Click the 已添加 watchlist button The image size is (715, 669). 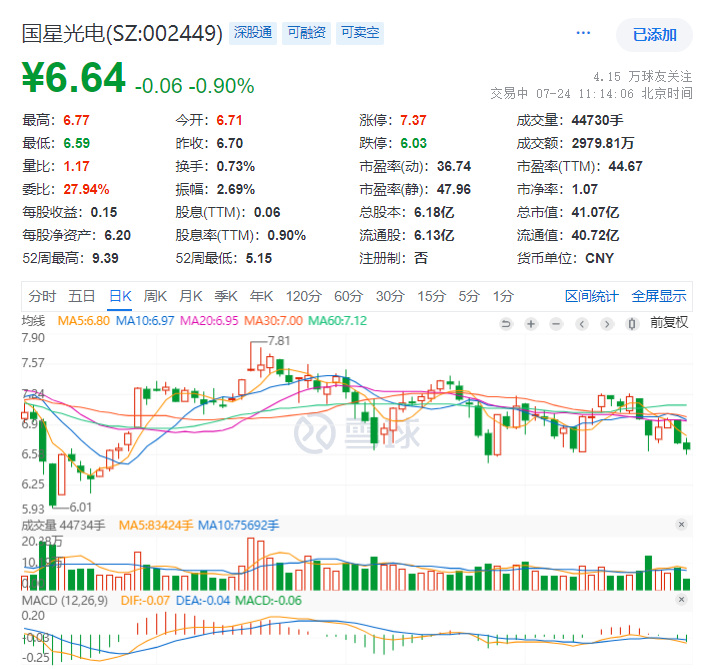click(x=654, y=35)
